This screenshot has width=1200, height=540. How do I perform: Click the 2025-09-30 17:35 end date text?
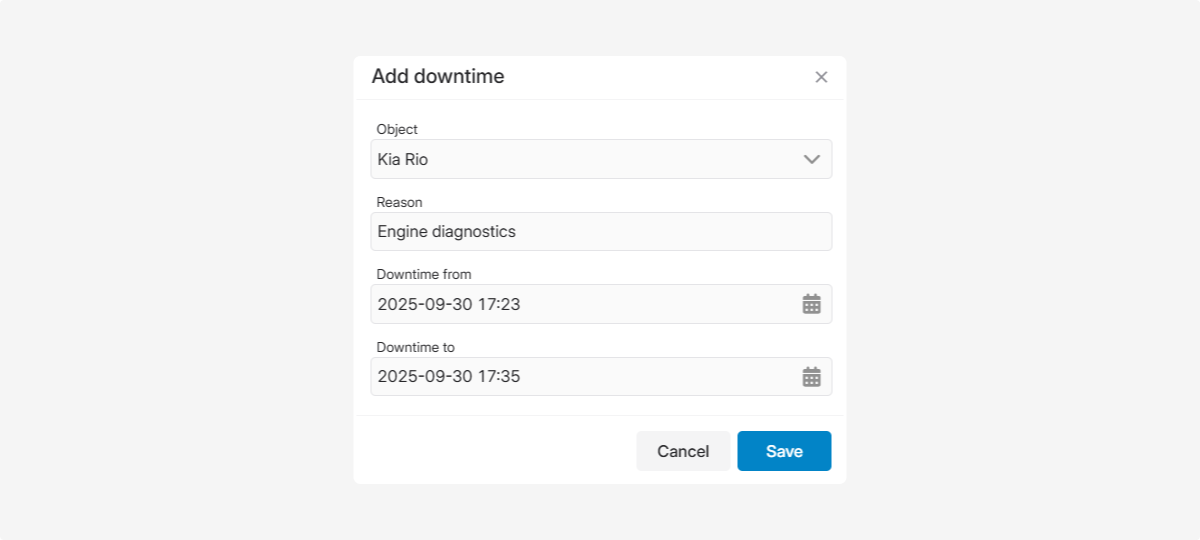pos(448,377)
